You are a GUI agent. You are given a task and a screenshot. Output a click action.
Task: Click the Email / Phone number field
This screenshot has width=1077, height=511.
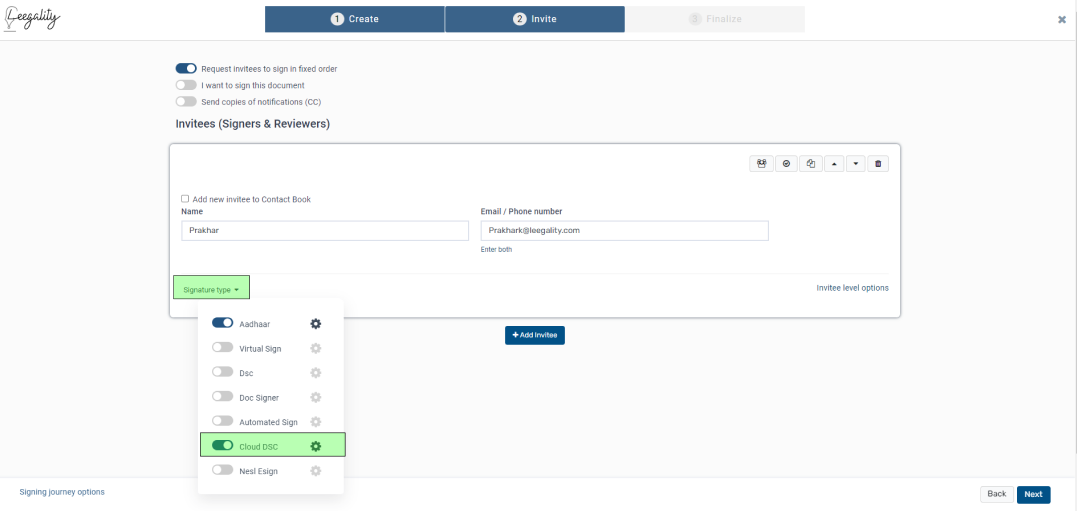pyautogui.click(x=624, y=231)
